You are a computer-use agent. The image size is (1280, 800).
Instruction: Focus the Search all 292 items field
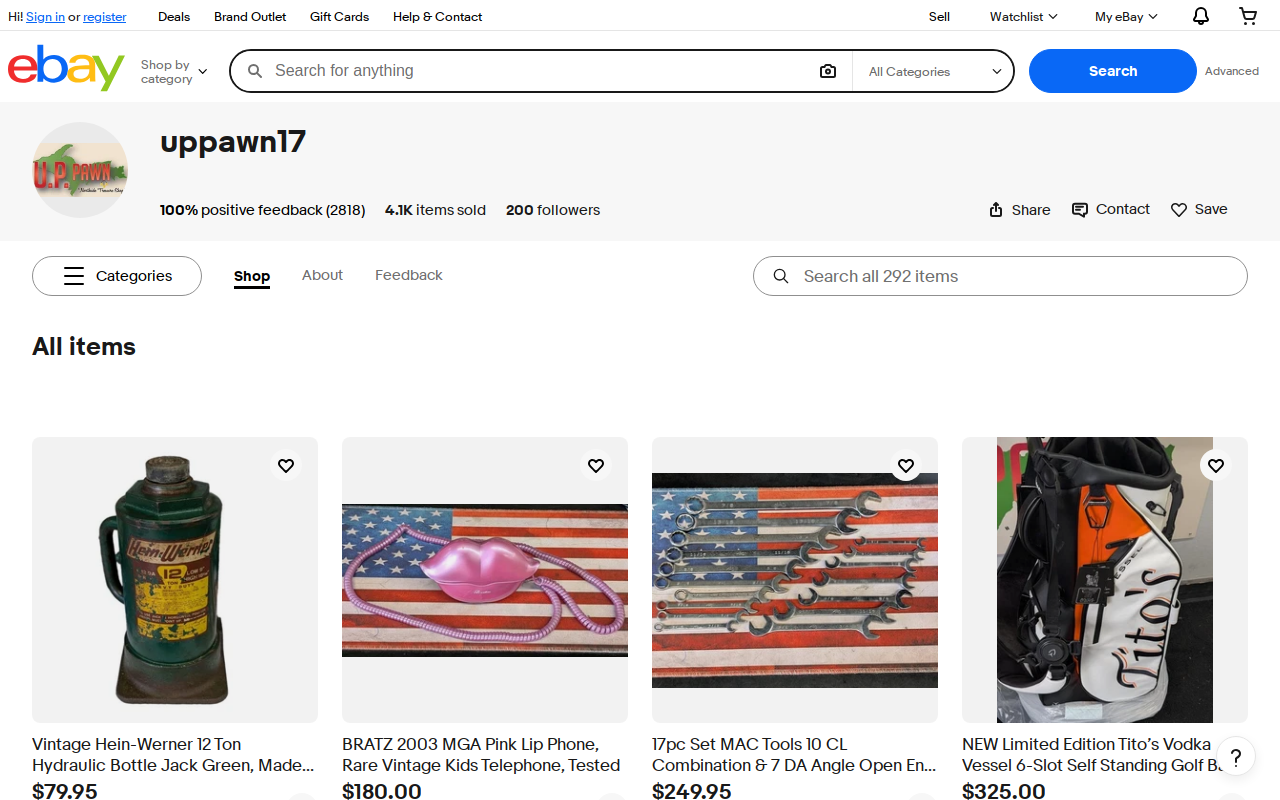[x=1000, y=276]
